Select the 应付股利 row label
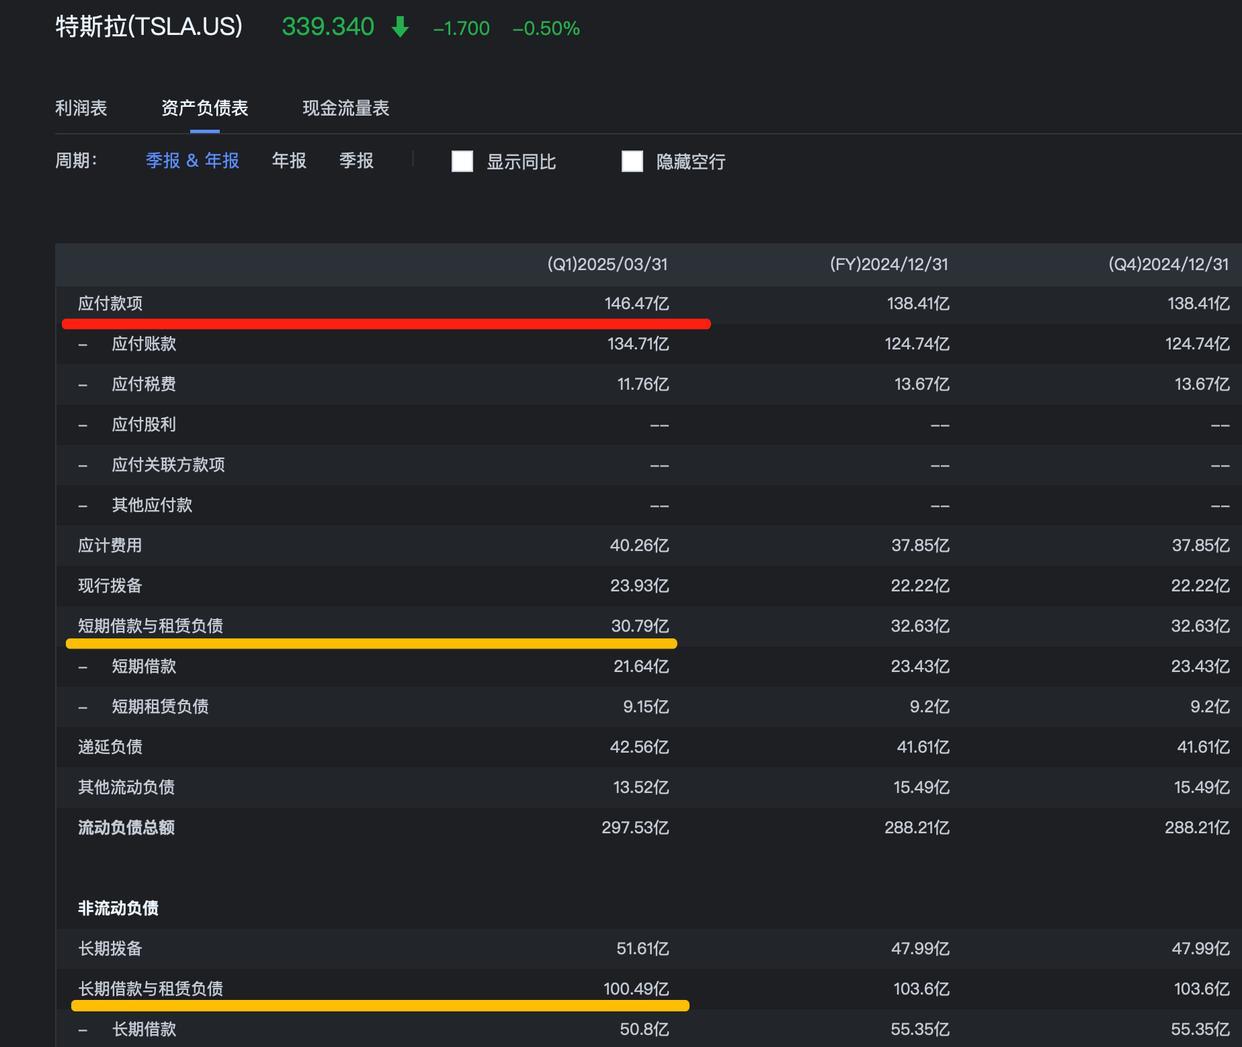The image size is (1242, 1047). 144,424
